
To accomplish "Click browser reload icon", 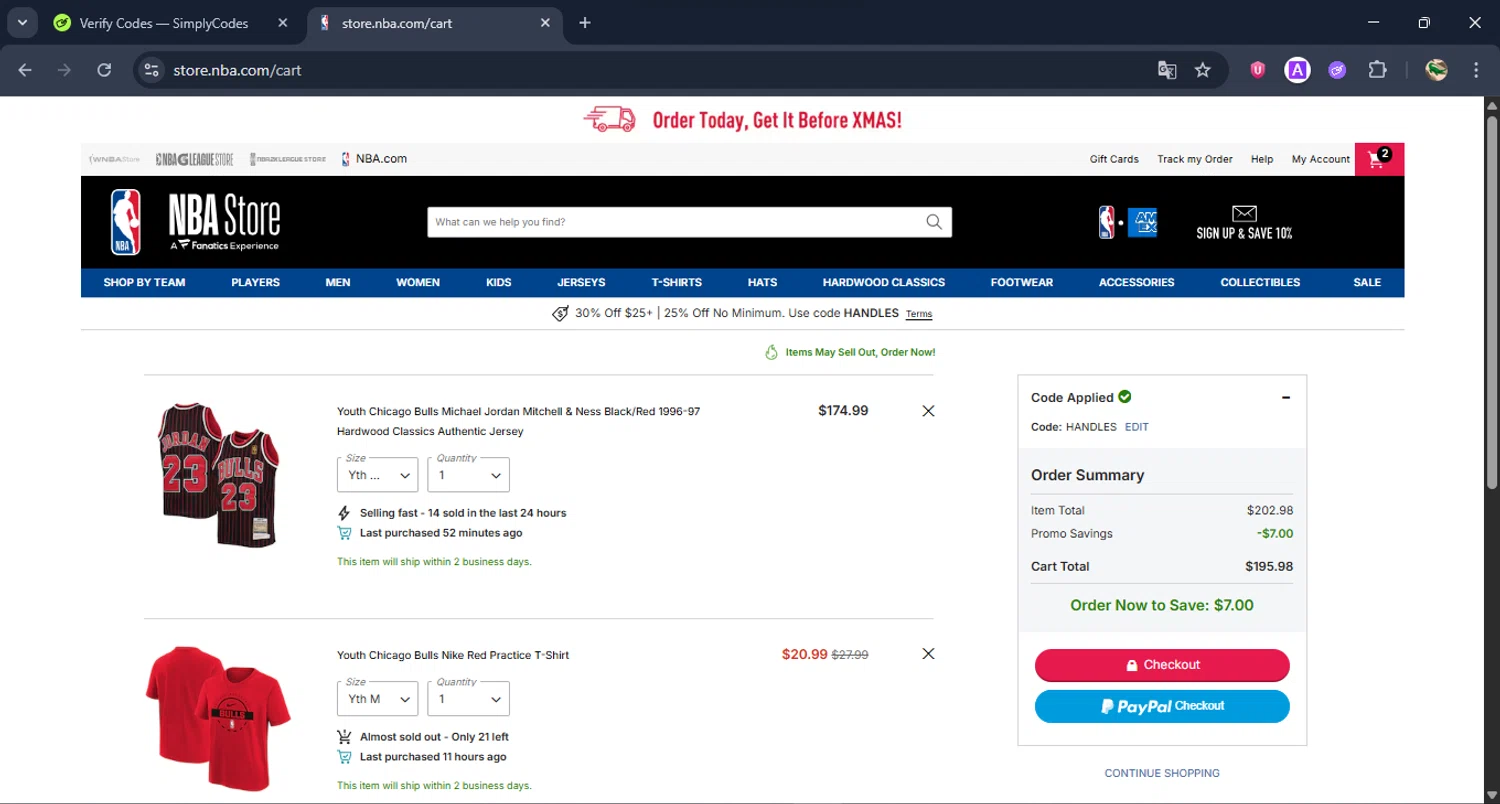I will click(x=104, y=70).
